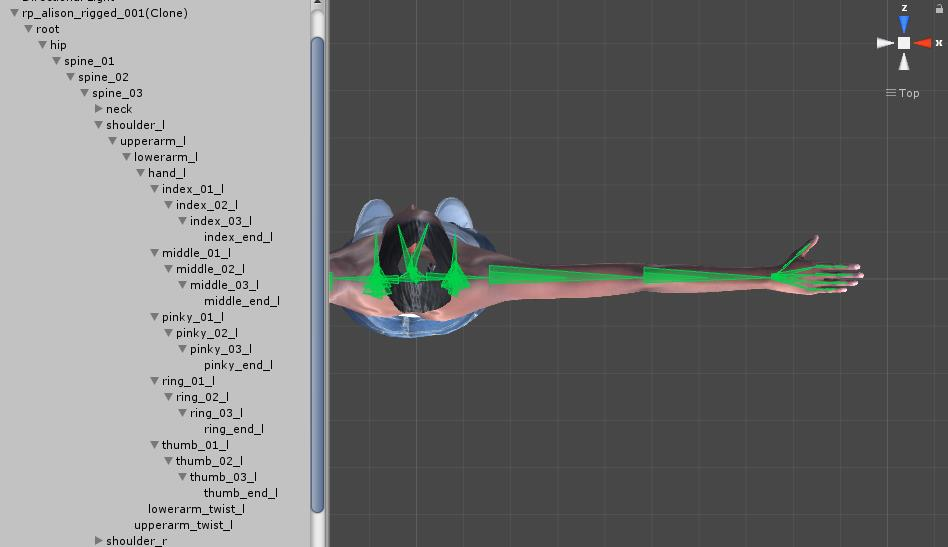Click the red X axis cone on the gizmo
Image resolution: width=948 pixels, height=547 pixels.
[x=923, y=43]
